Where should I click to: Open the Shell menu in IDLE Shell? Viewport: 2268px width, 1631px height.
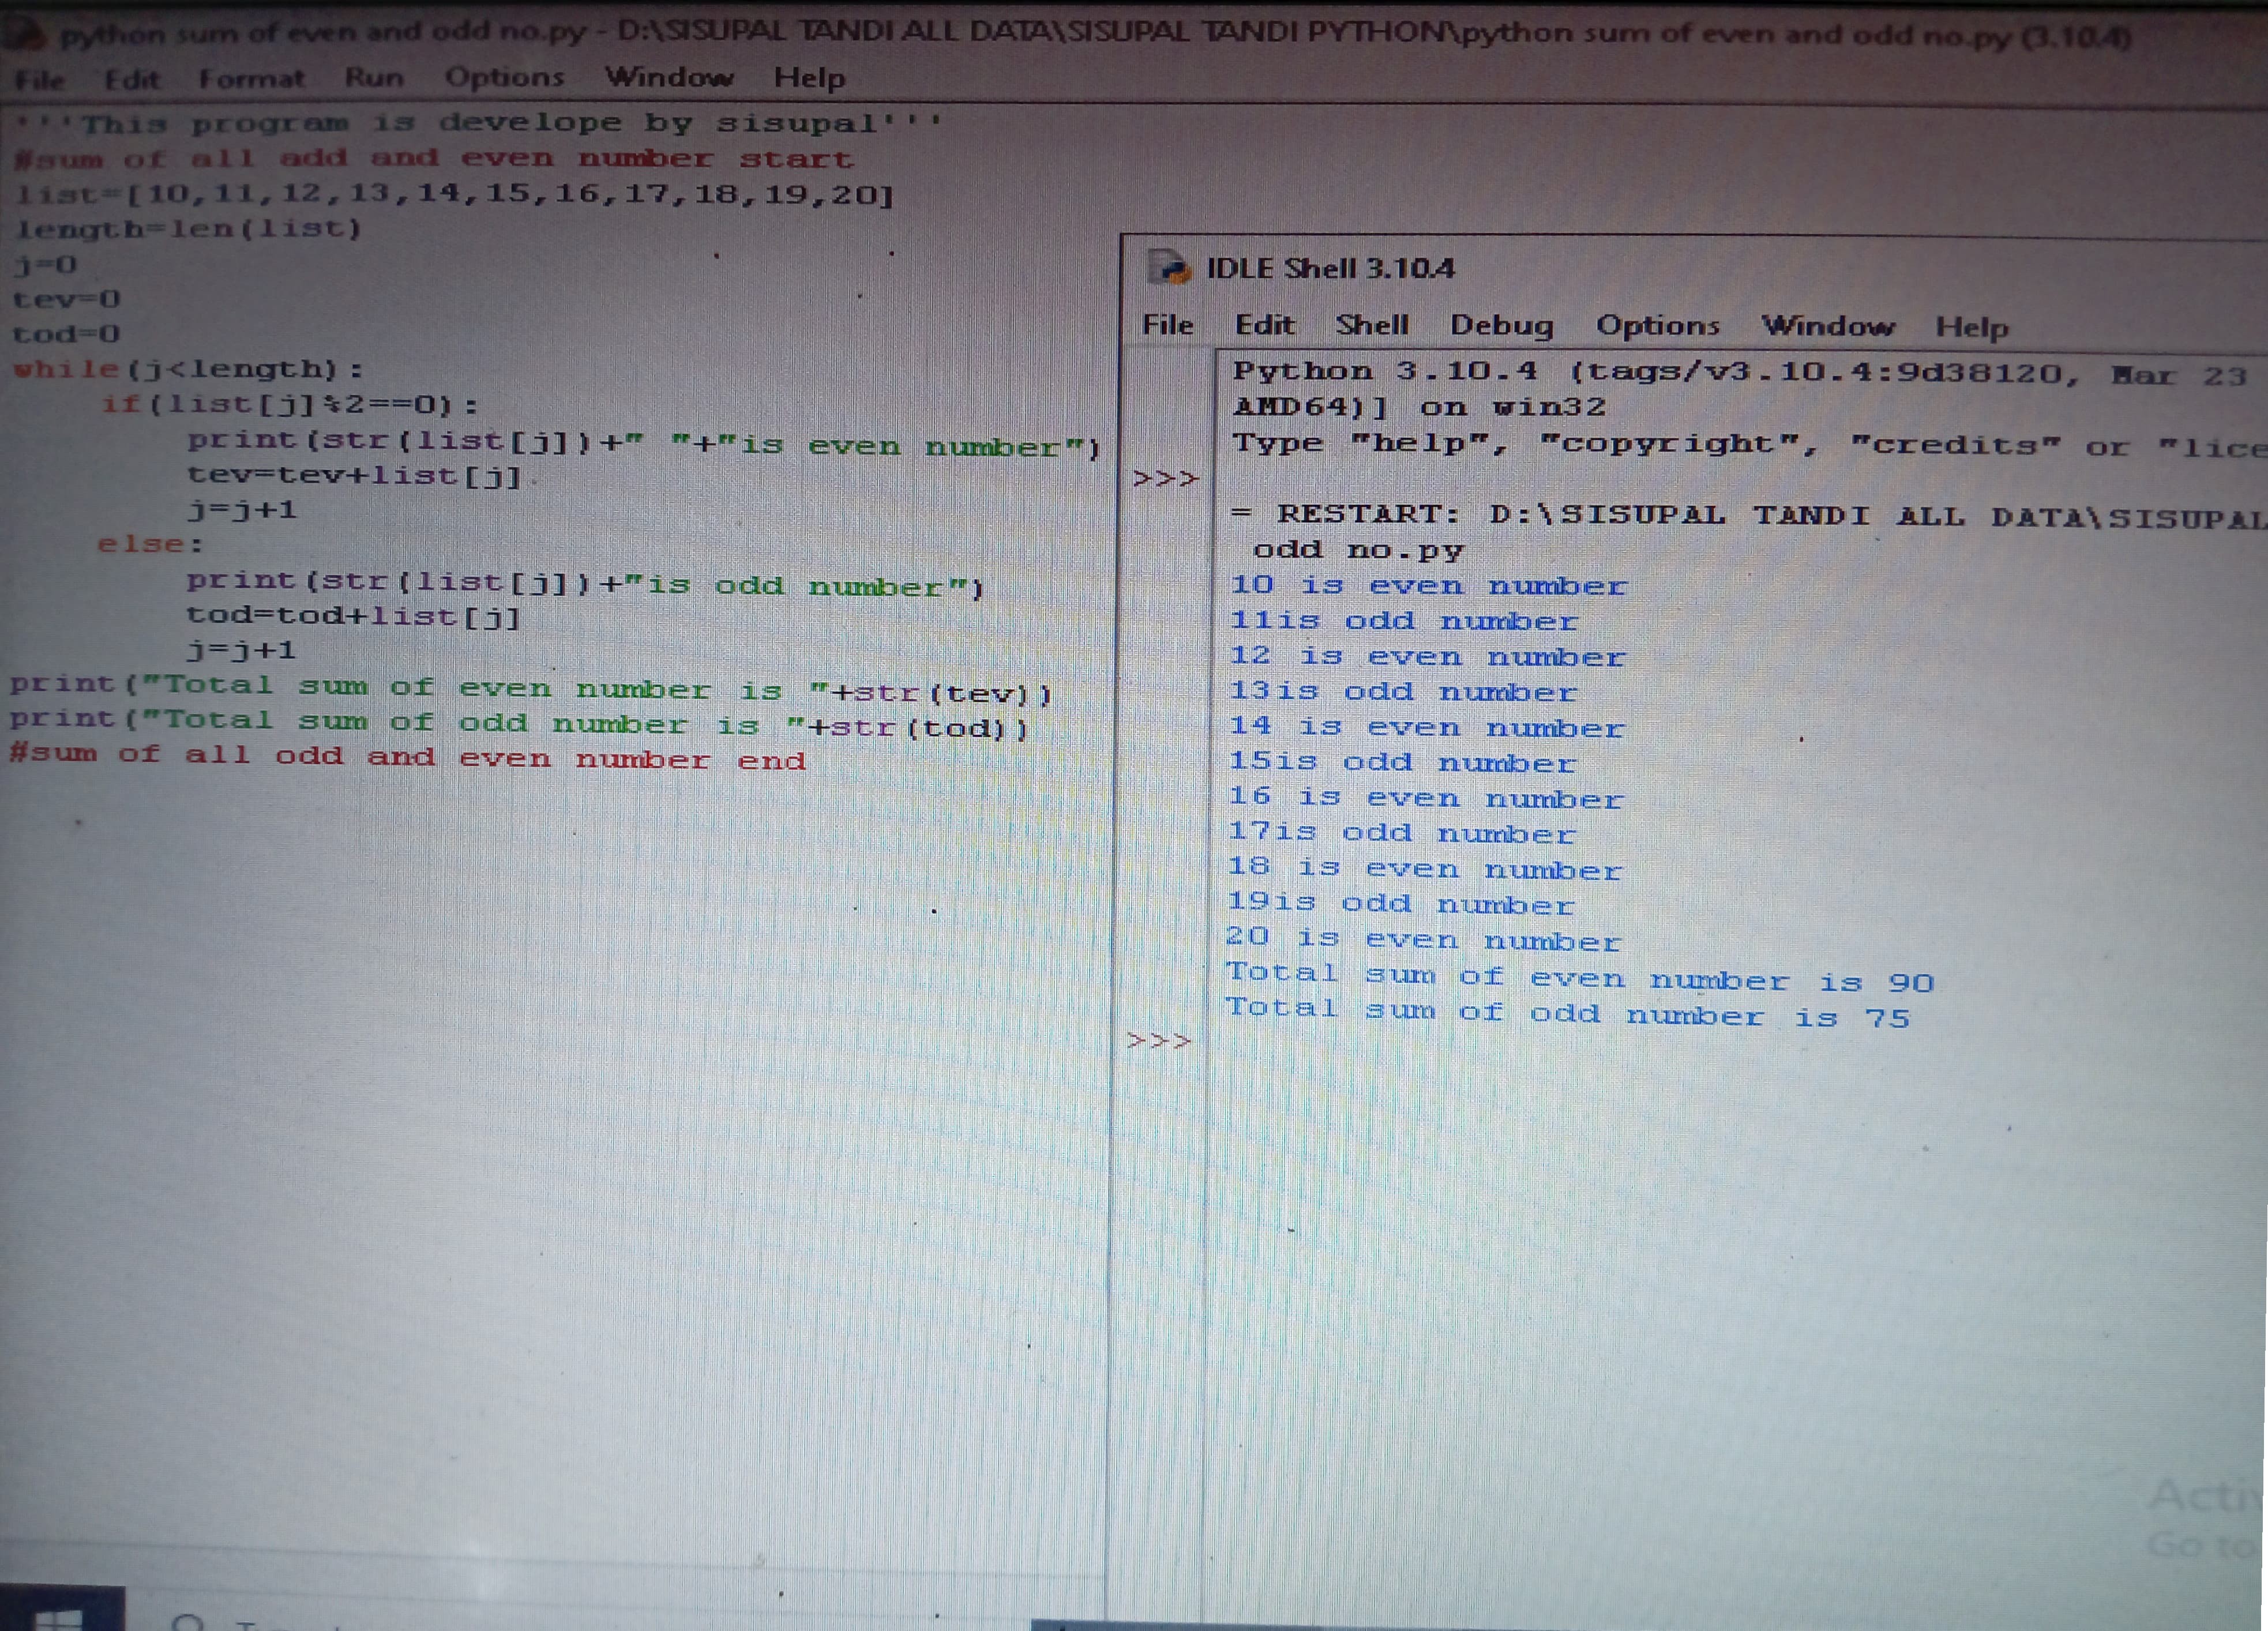coord(1372,325)
